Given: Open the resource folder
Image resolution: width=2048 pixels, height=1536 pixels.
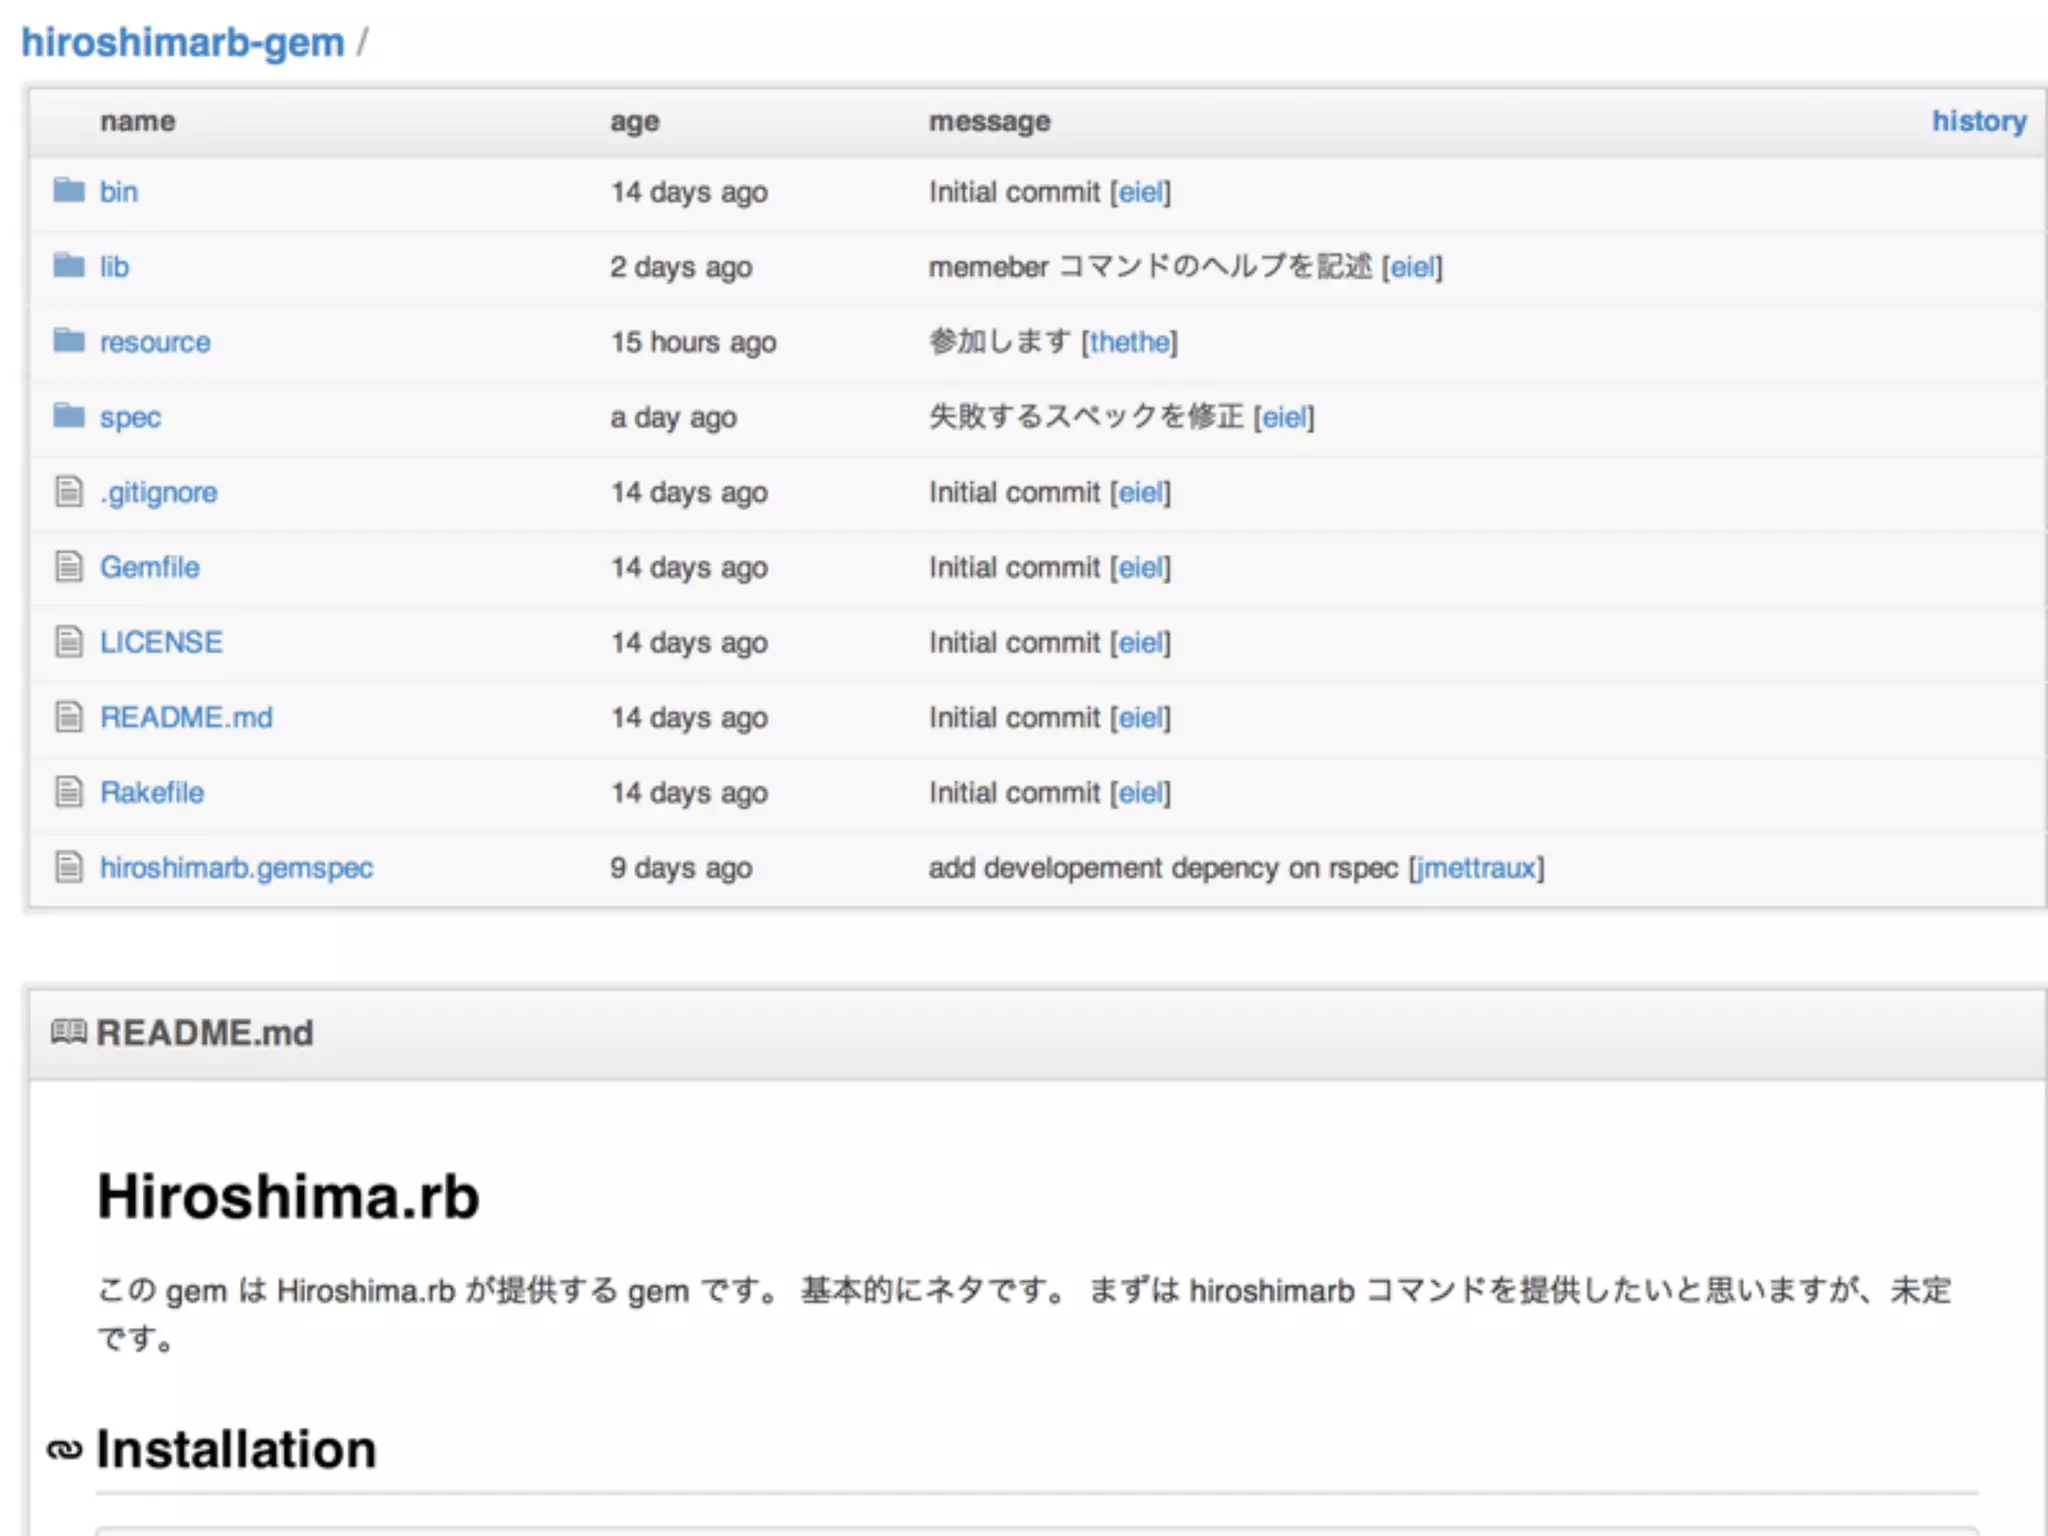Looking at the screenshot, I should 155,342.
